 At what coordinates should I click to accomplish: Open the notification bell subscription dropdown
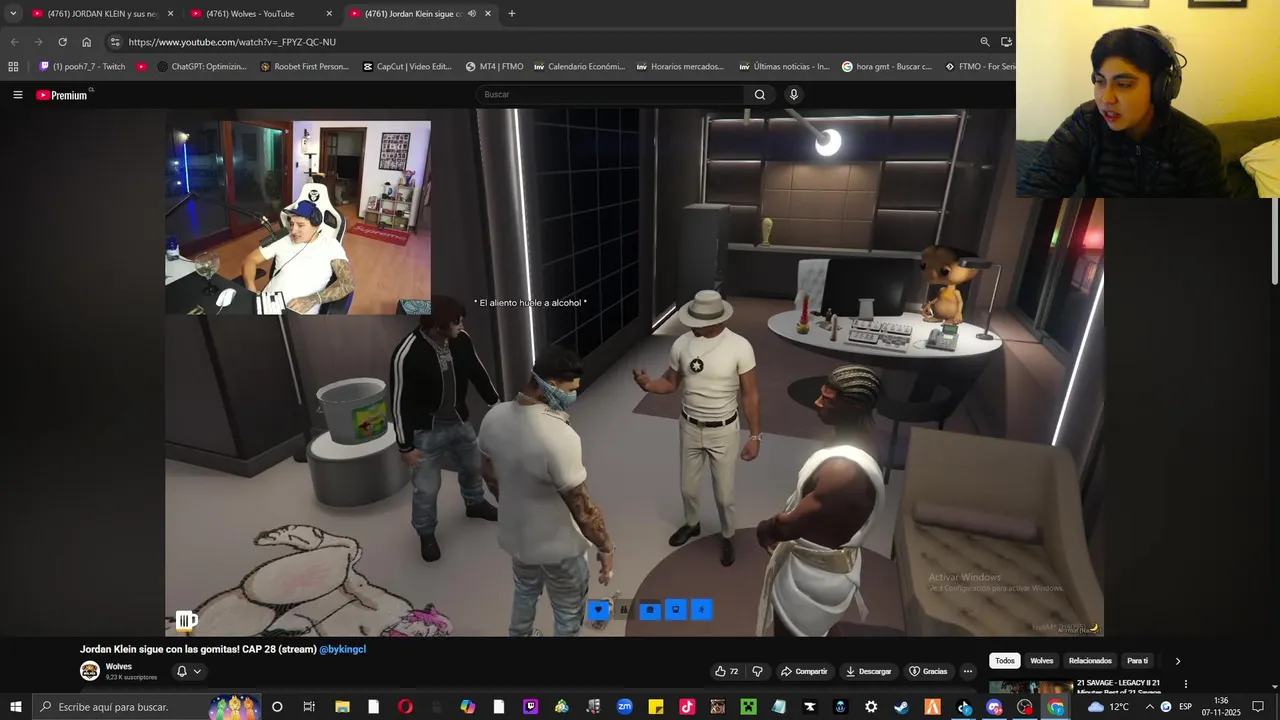189,671
